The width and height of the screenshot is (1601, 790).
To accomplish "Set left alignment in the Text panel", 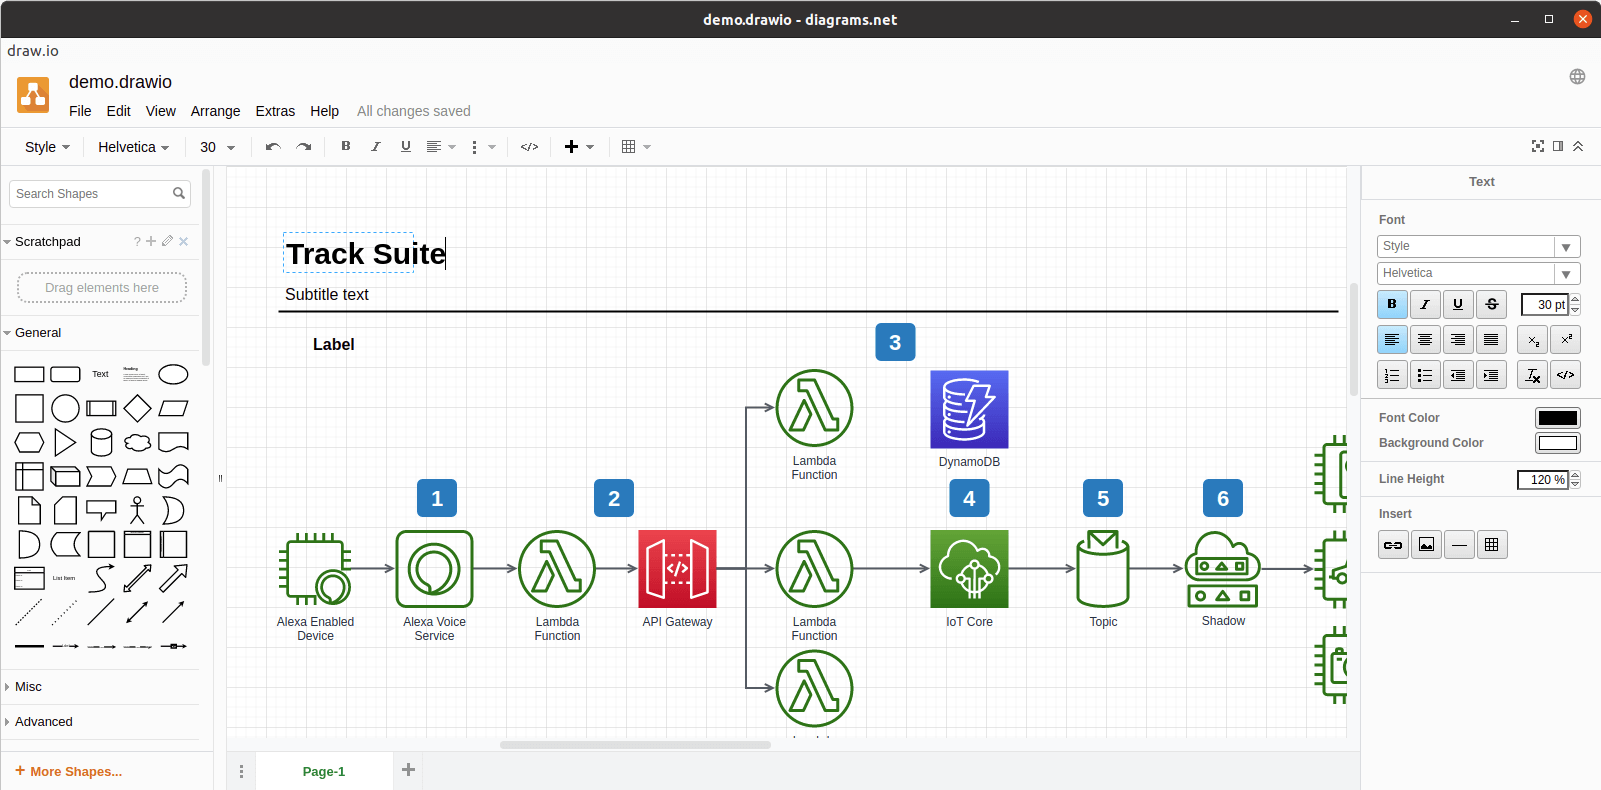I will [x=1392, y=340].
